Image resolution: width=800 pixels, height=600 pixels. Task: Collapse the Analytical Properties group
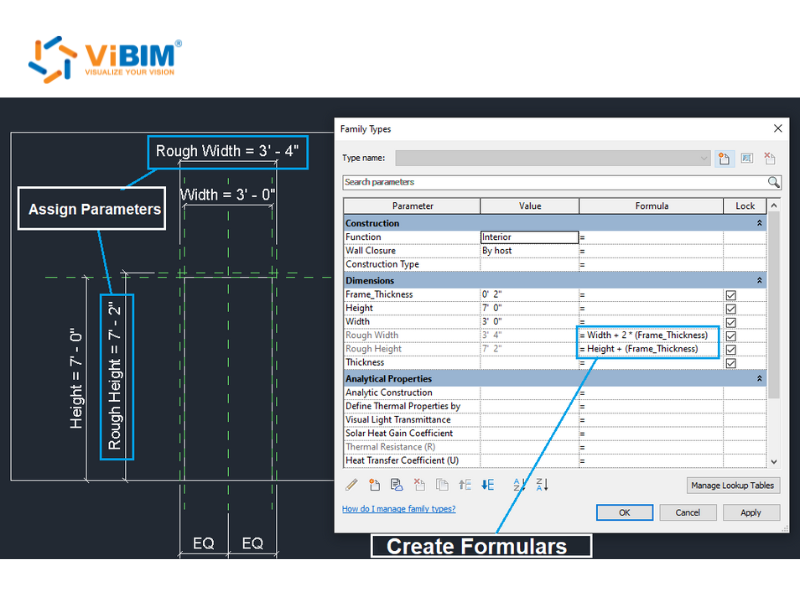pyautogui.click(x=759, y=379)
